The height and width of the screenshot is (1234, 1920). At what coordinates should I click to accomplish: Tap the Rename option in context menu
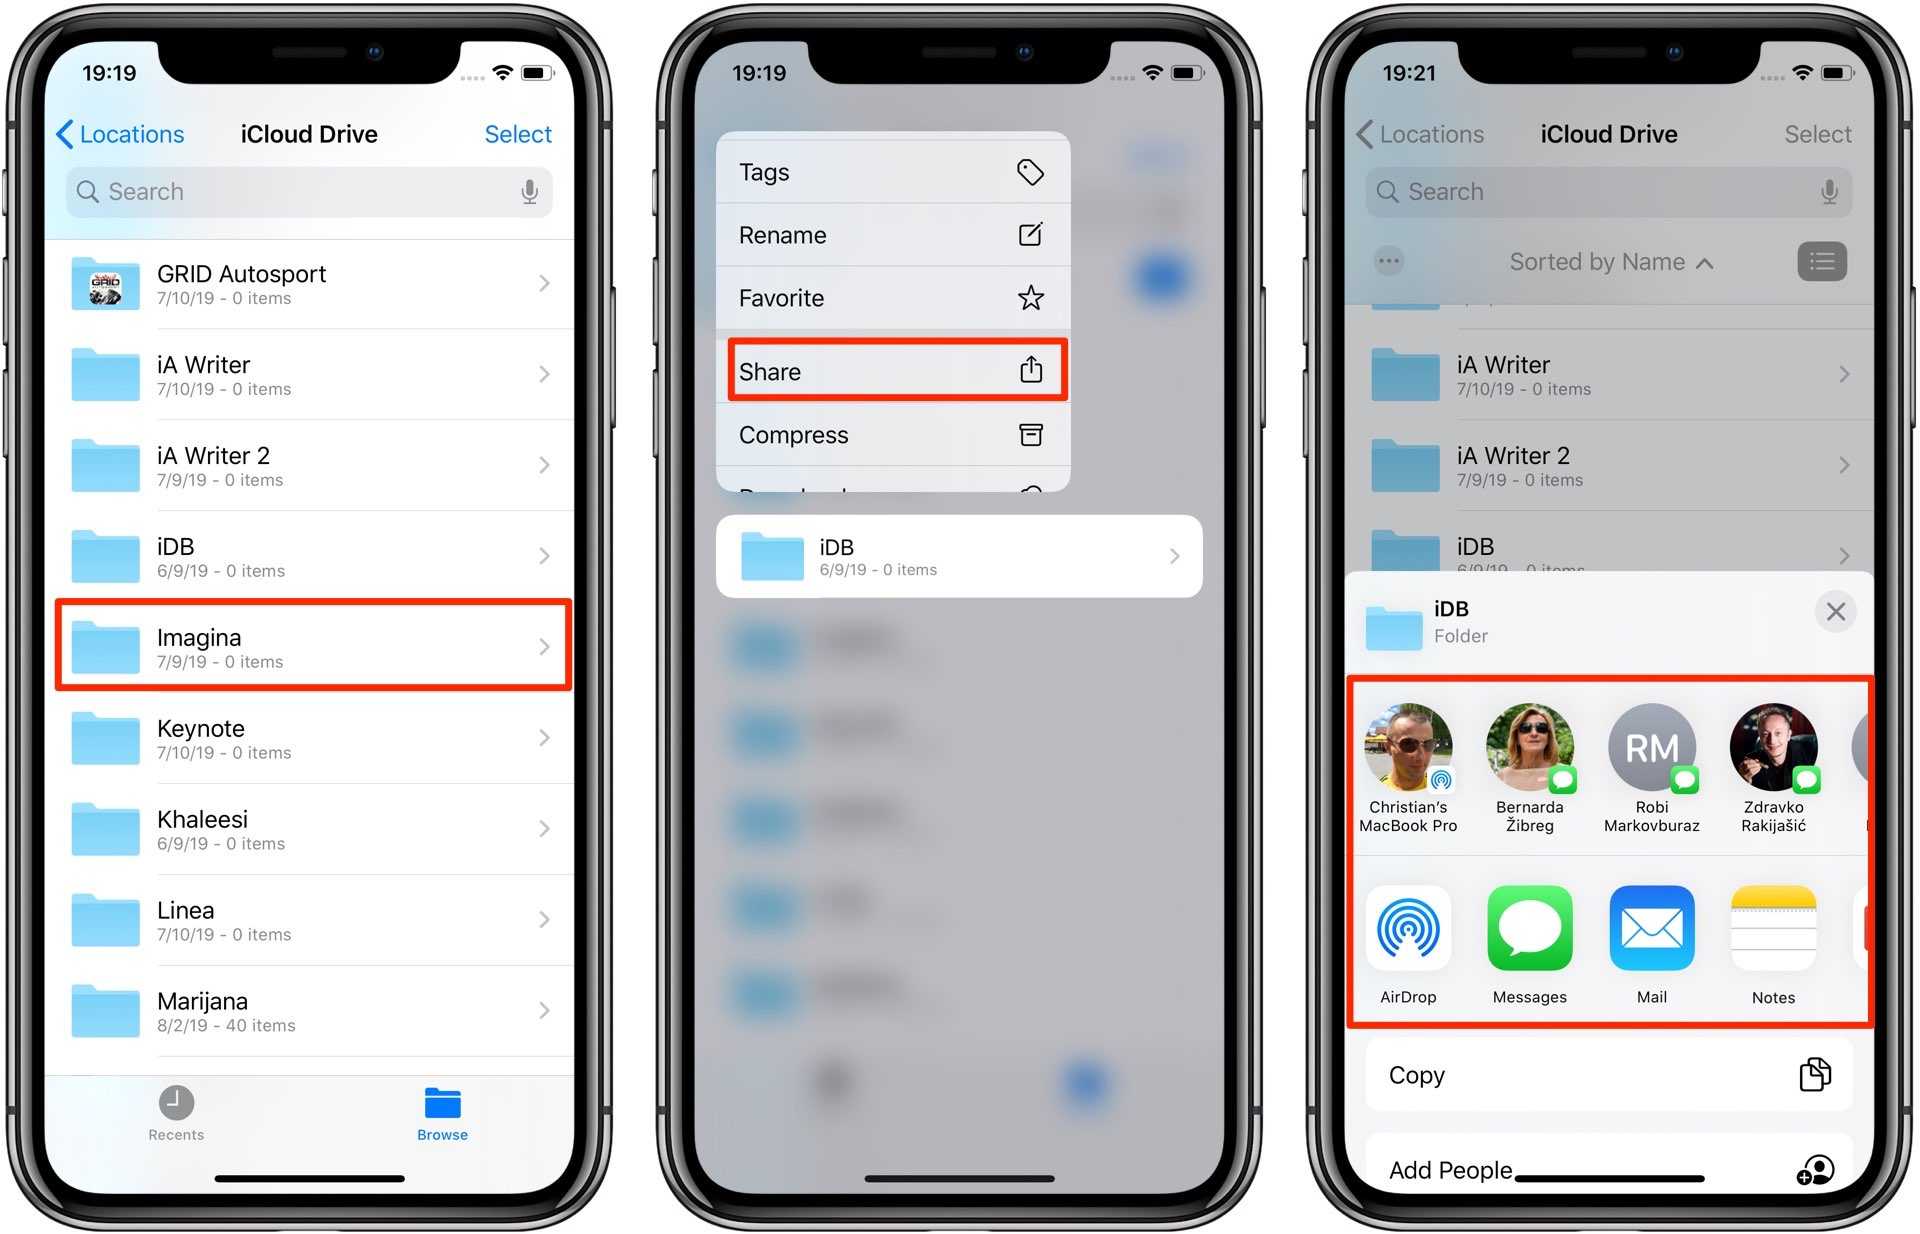[884, 235]
